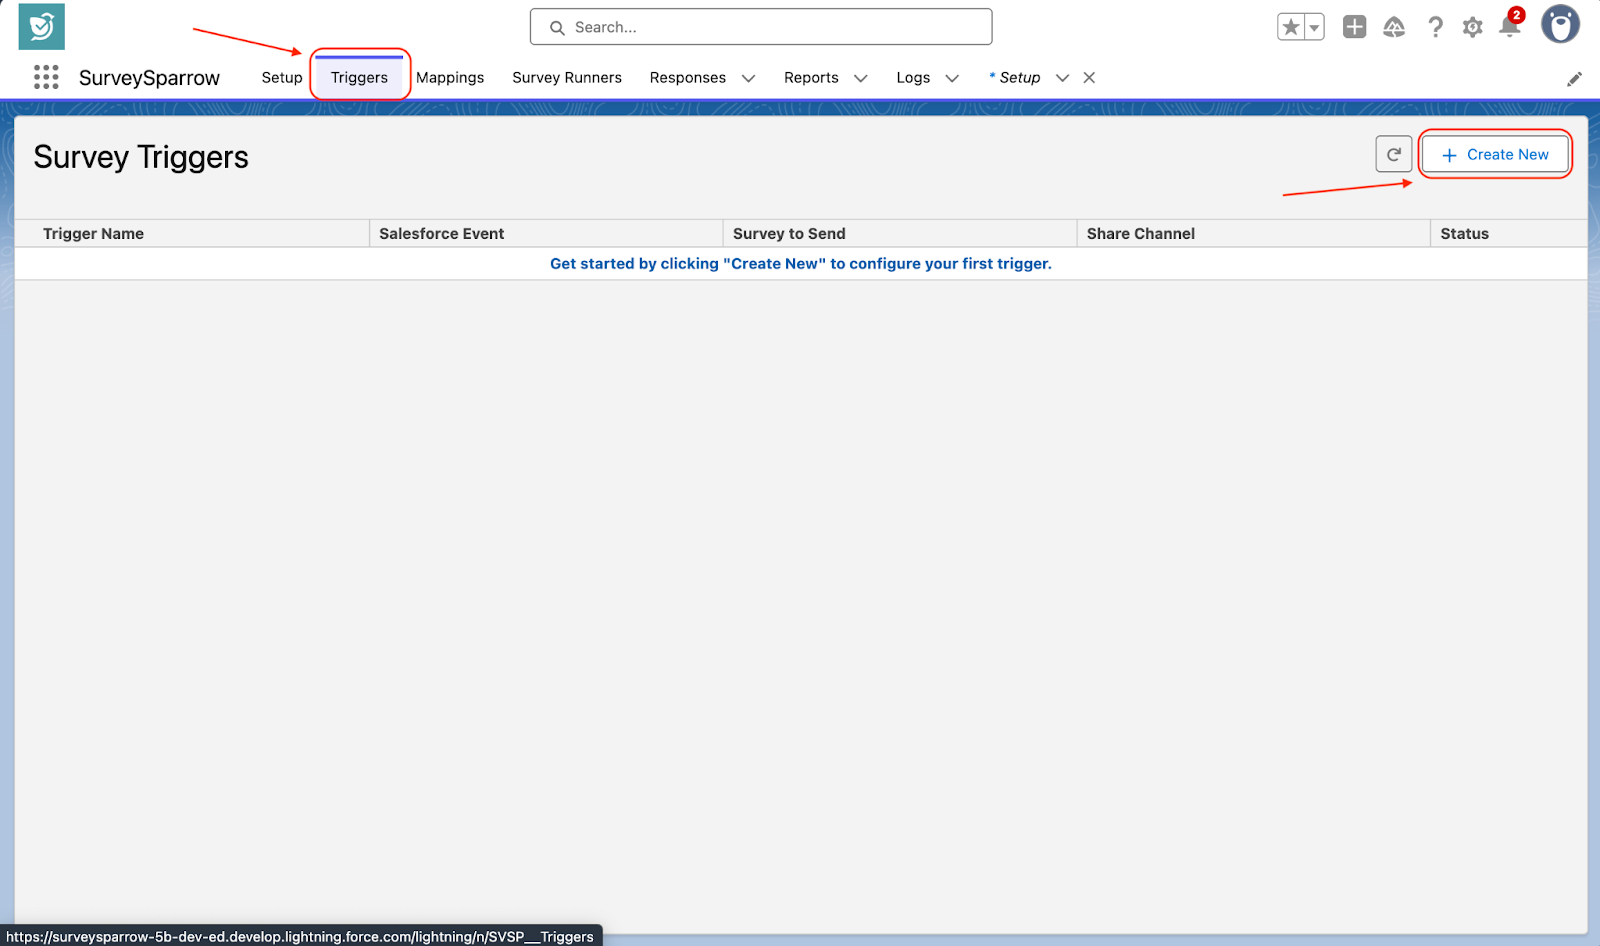Open the user profile avatar

[1559, 25]
